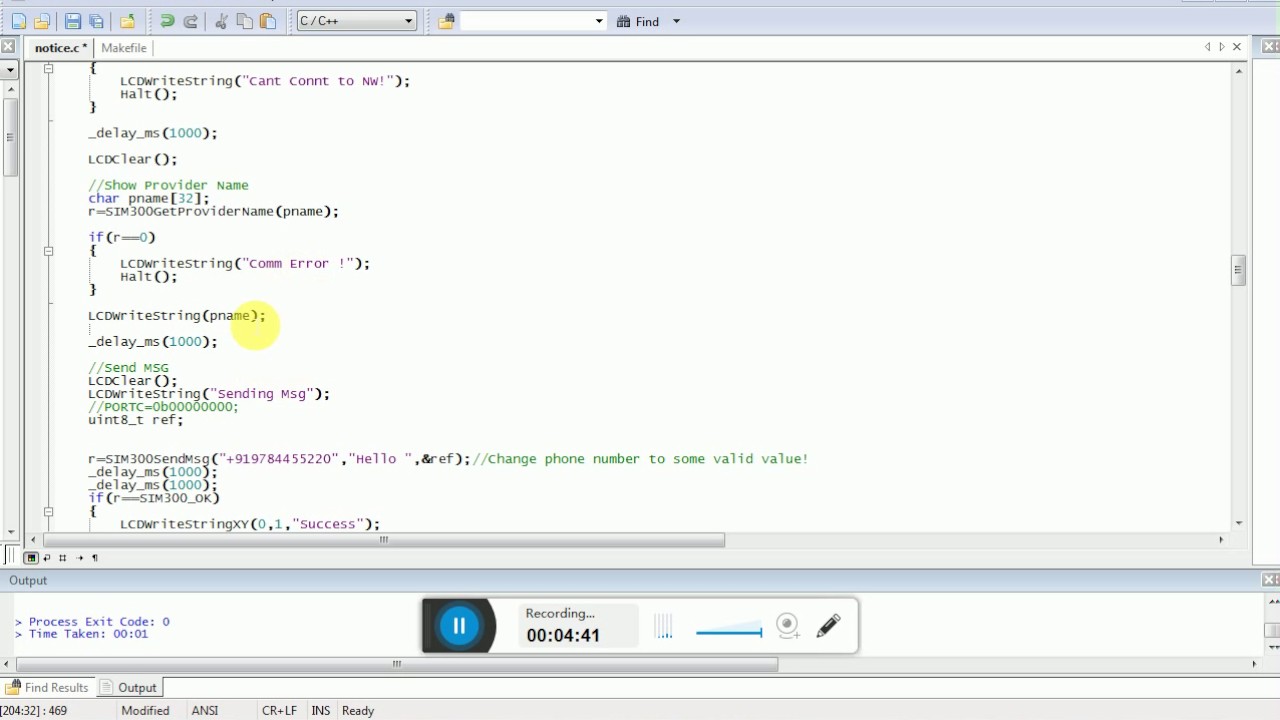Click the ANSI encoding status entry
The image size is (1280, 720).
point(205,710)
